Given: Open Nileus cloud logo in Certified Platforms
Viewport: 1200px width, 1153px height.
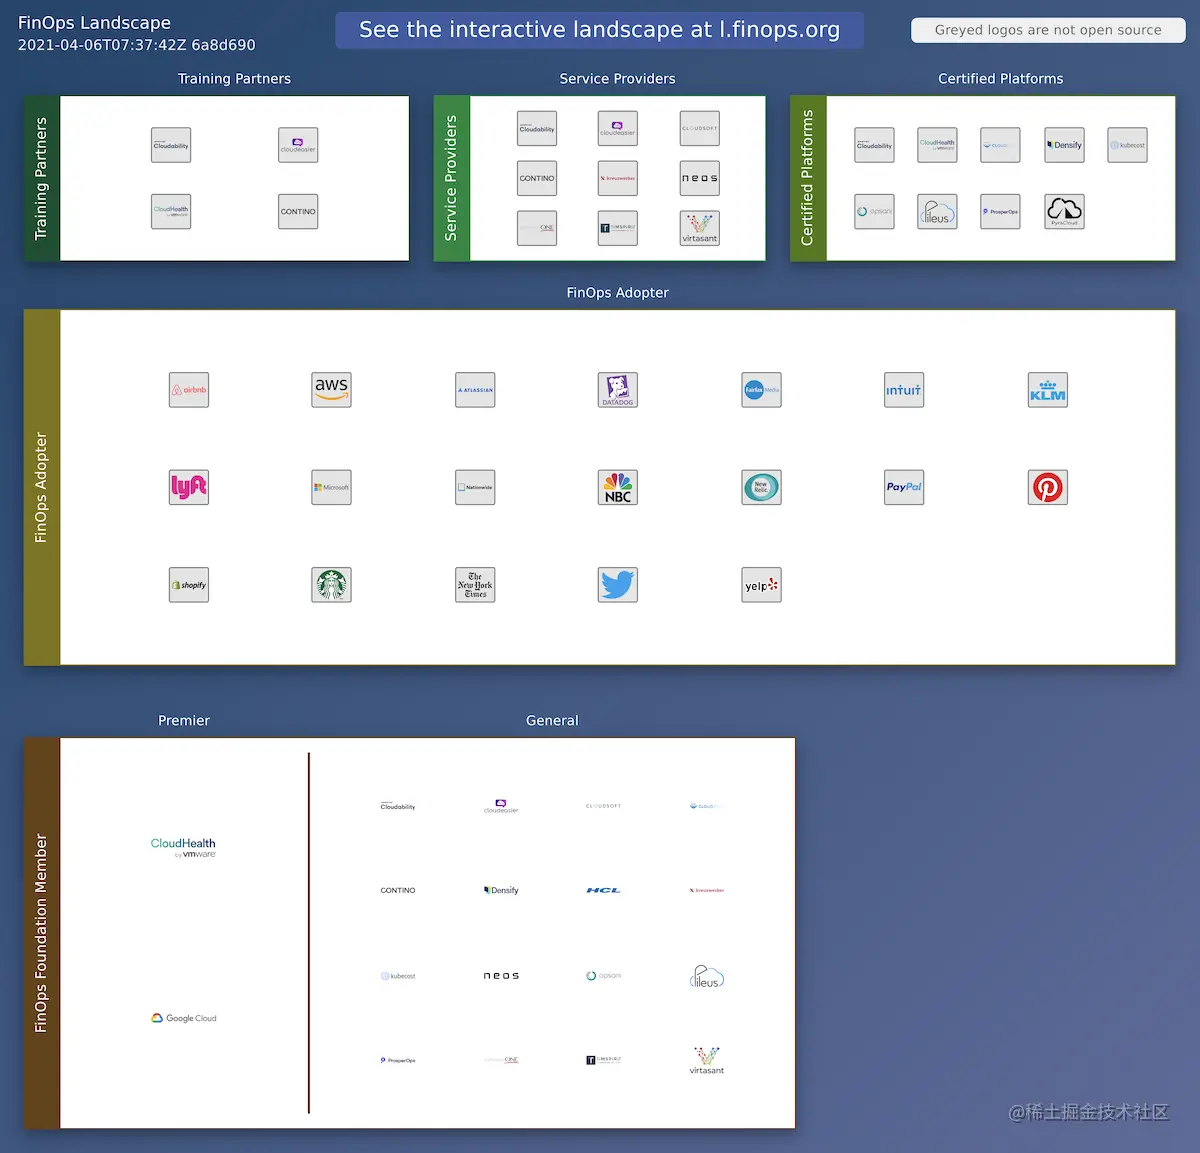Looking at the screenshot, I should pyautogui.click(x=938, y=211).
